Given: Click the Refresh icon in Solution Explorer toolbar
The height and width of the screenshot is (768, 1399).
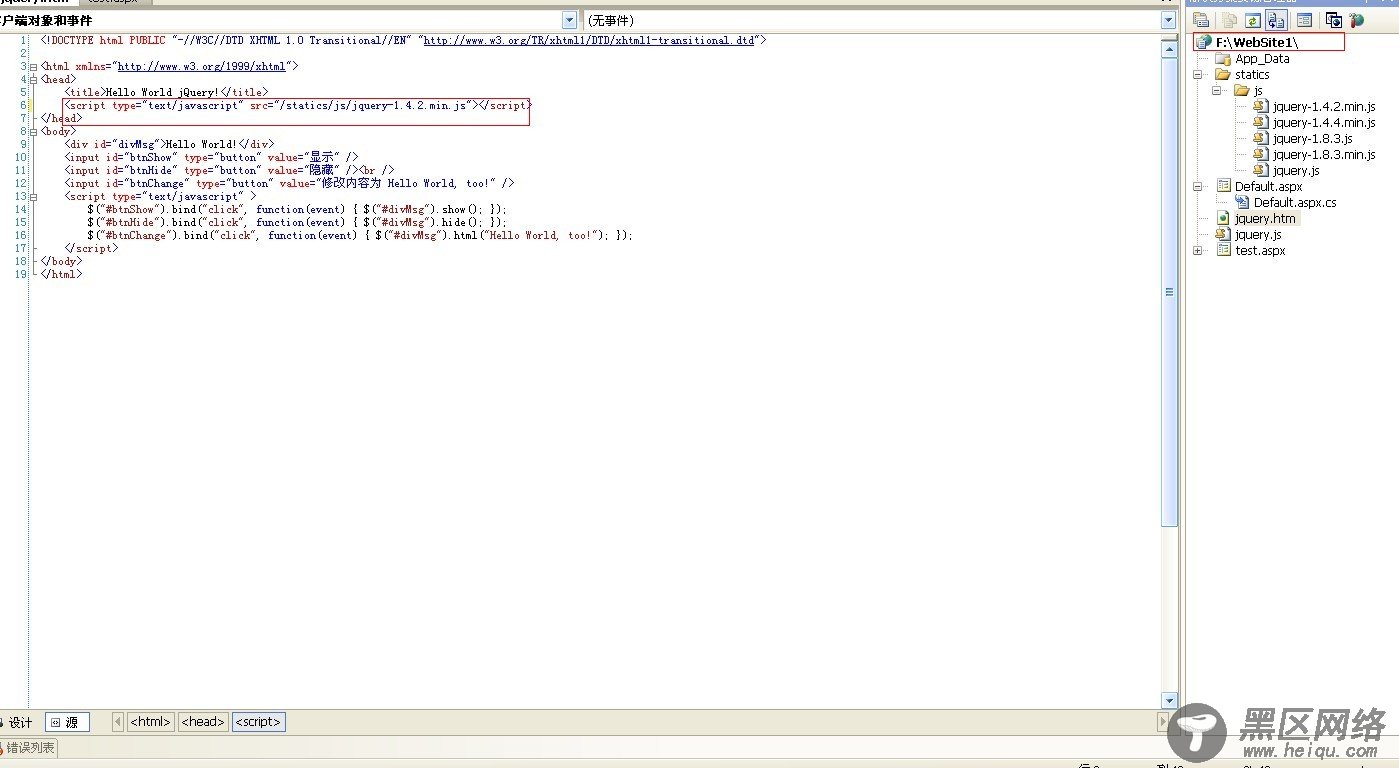Looking at the screenshot, I should [1253, 20].
